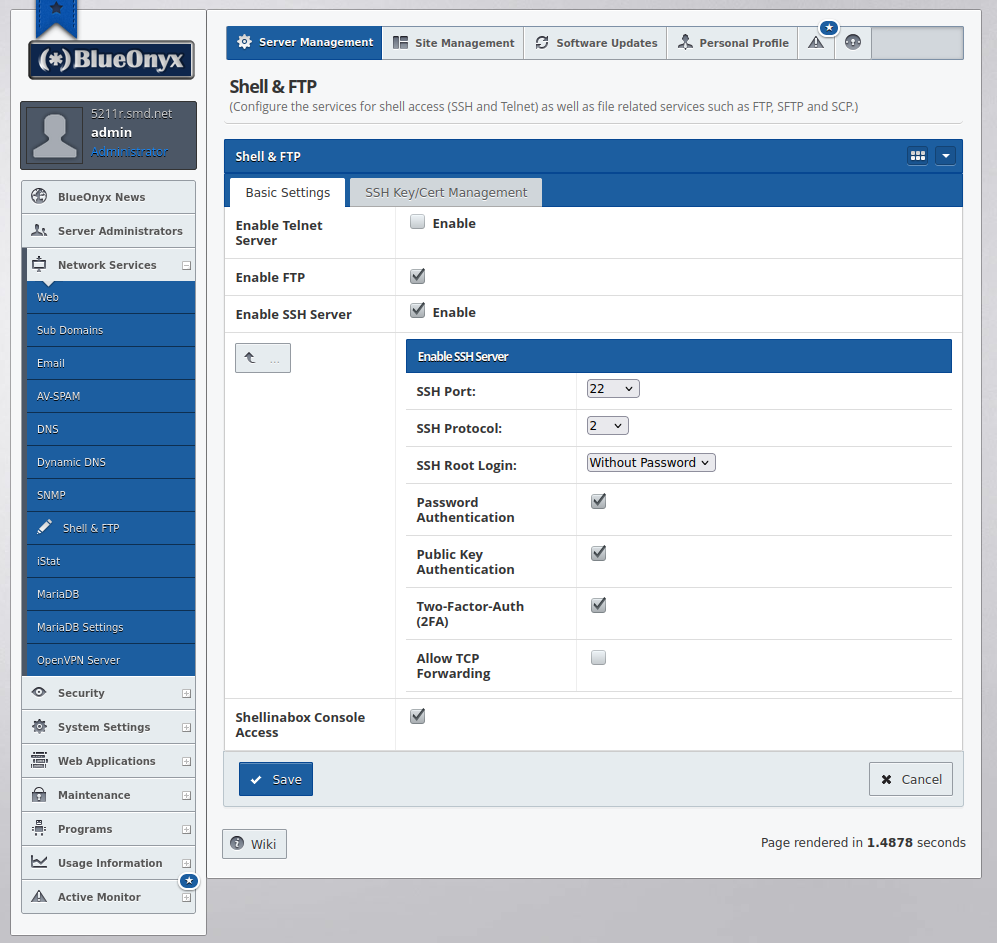The height and width of the screenshot is (943, 997).
Task: Open the dropdown arrow in Shell & FTP header
Action: [945, 156]
